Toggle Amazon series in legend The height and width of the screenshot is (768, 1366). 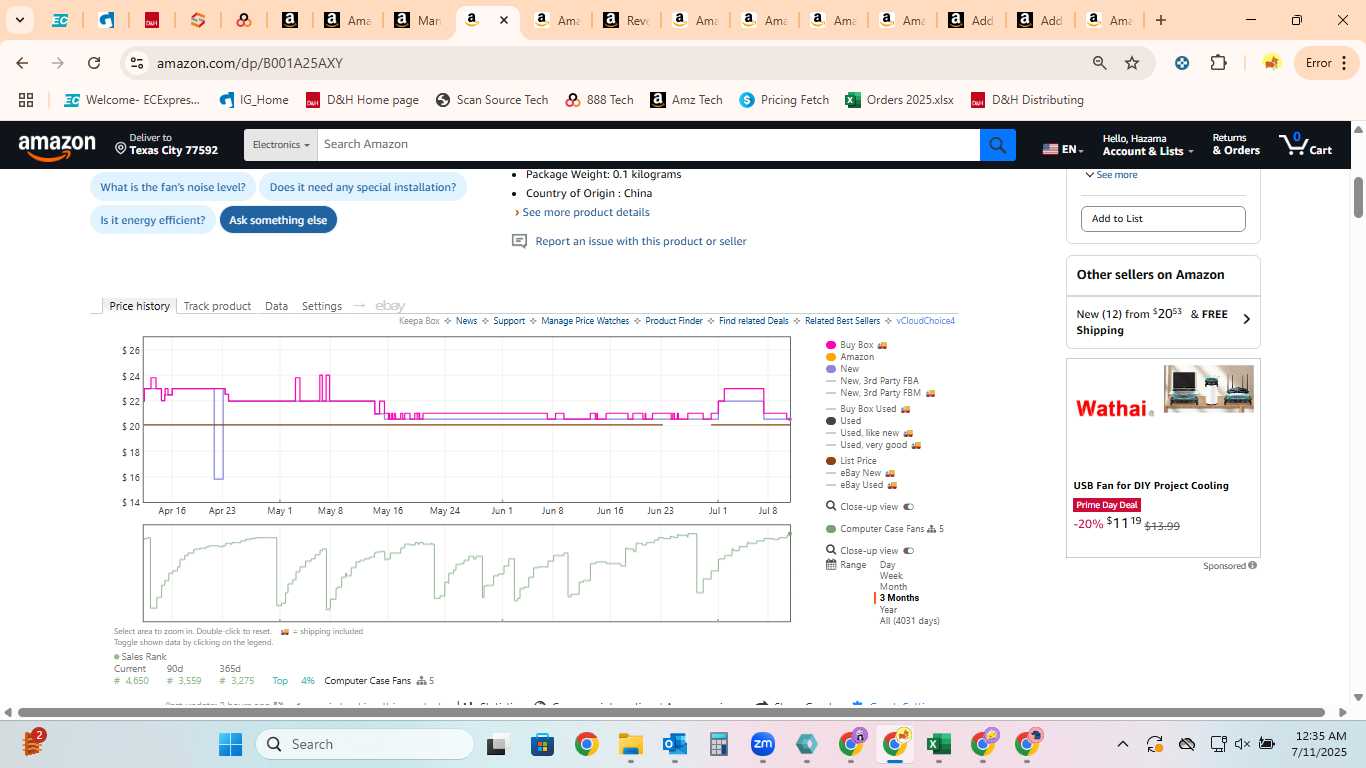(850, 357)
